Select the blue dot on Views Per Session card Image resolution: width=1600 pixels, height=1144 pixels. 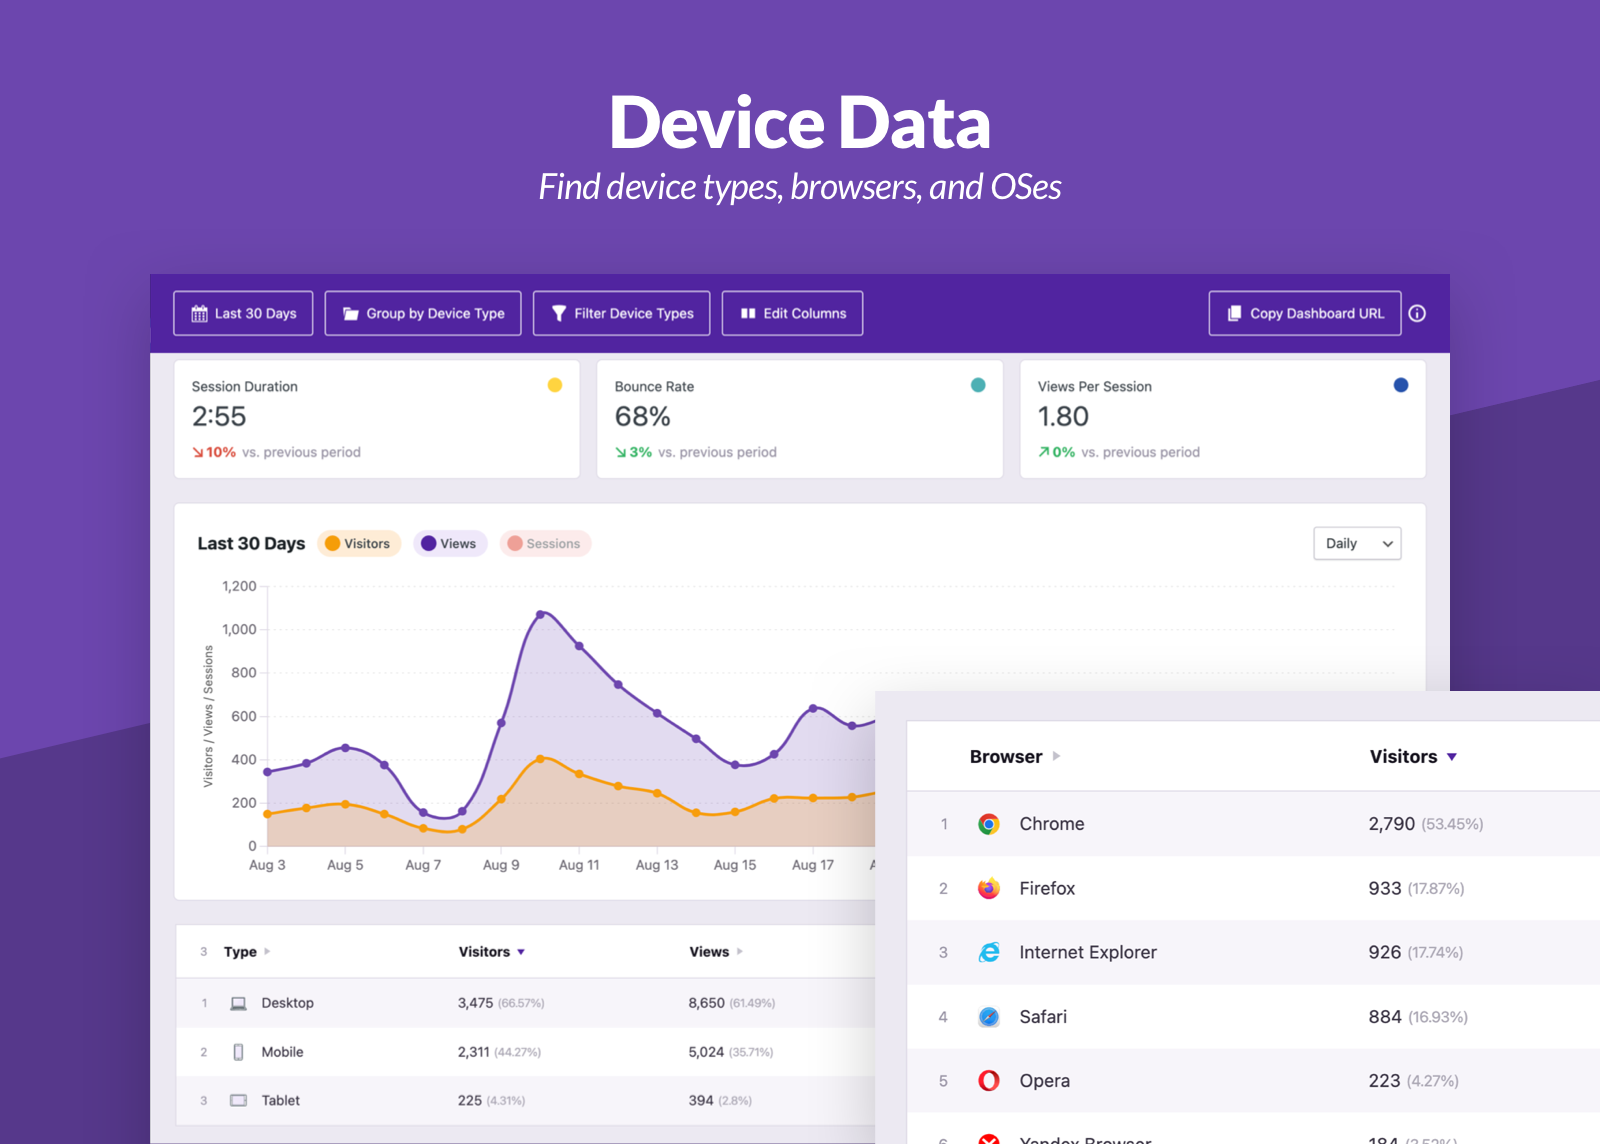point(1401,385)
